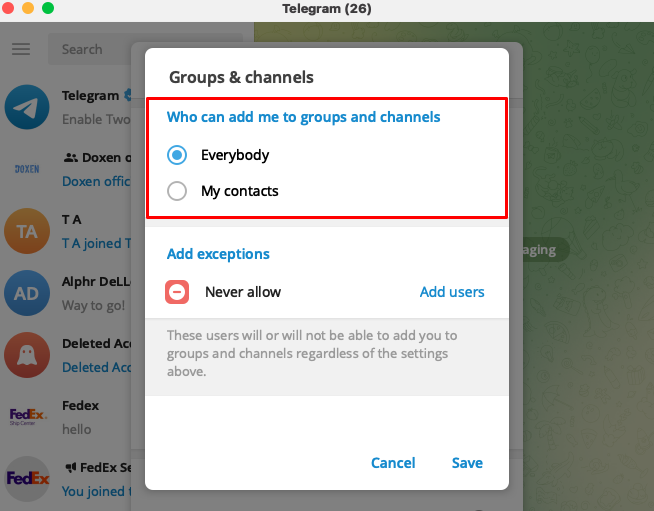654x511 pixels.
Task: Click the Doxen offic message preview
Action: point(96,181)
